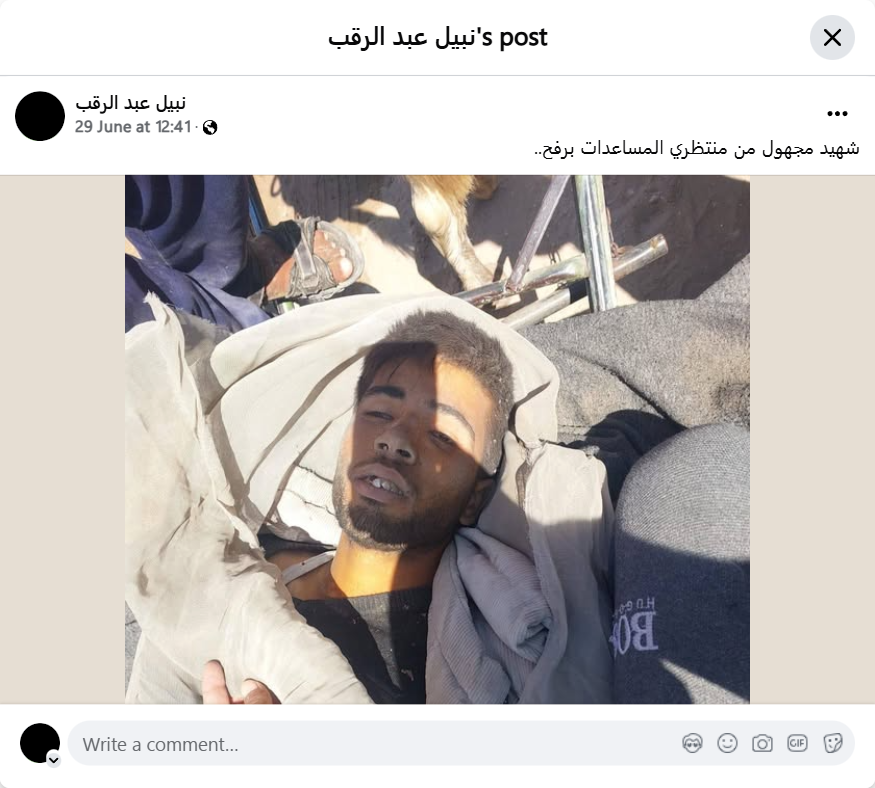Viewport: 875px width, 788px height.
Task: Click beige area left of photo
Action: (x=62, y=439)
